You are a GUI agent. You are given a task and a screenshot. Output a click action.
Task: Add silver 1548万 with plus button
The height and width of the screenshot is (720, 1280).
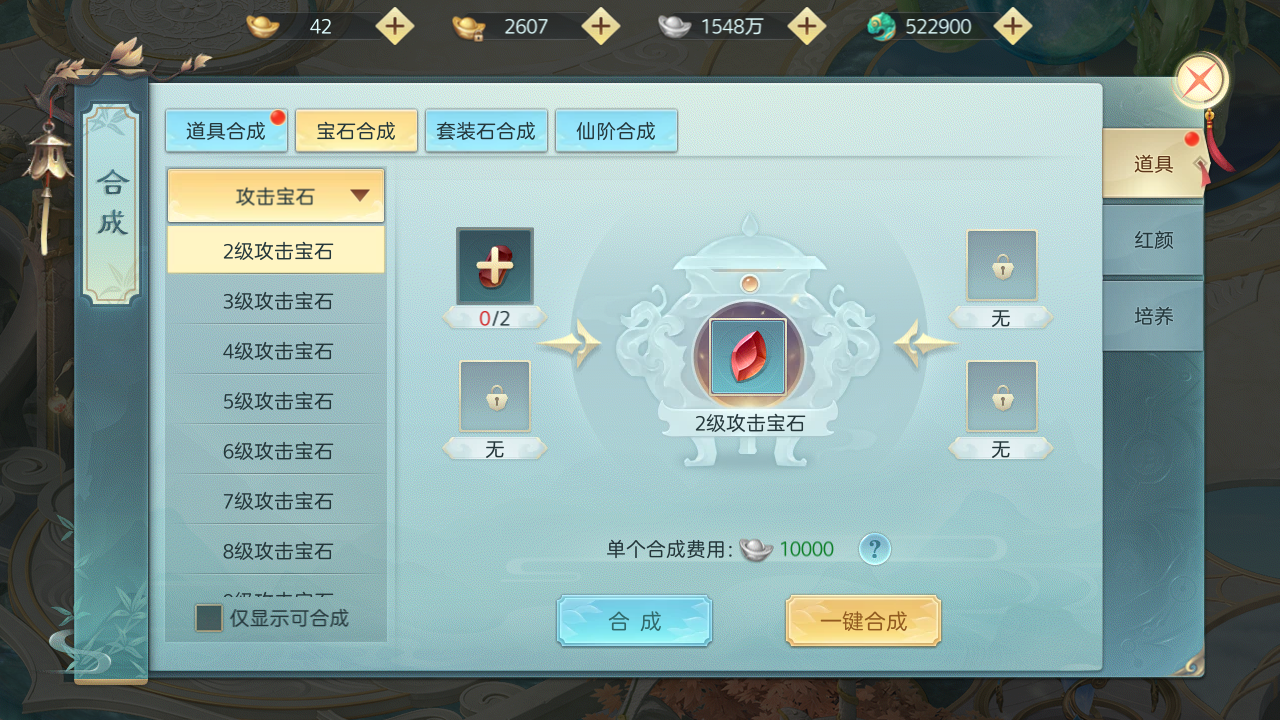pyautogui.click(x=806, y=26)
